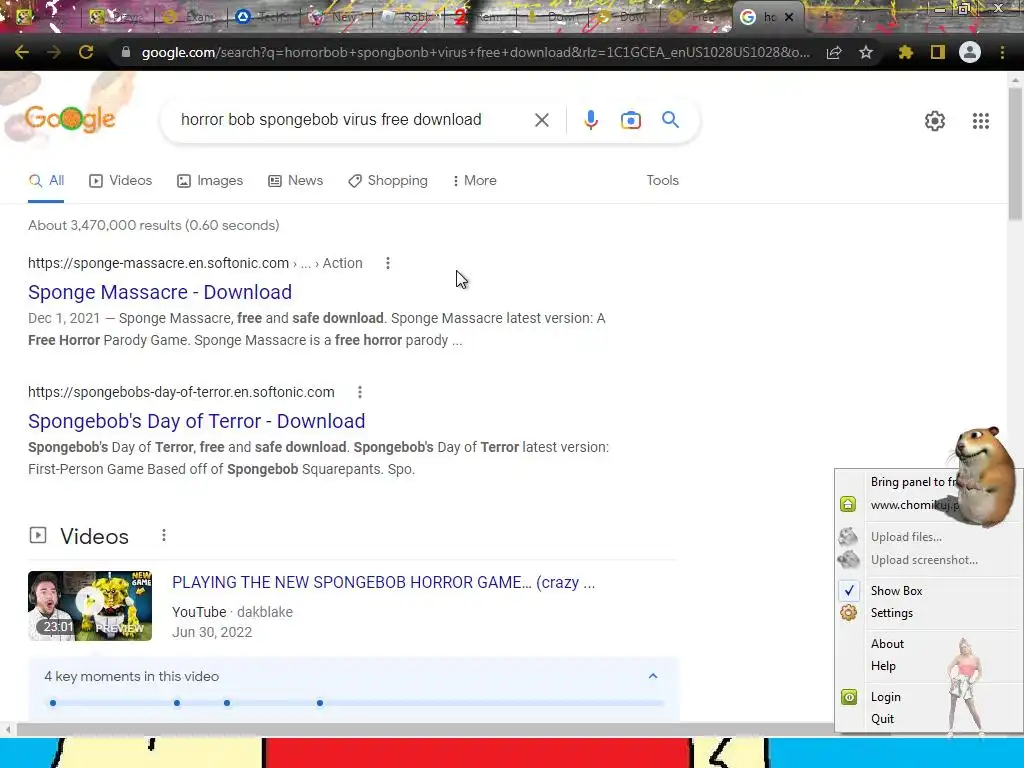Switch to the Images results tab
Viewport: 1024px width, 768px height.
(x=210, y=180)
